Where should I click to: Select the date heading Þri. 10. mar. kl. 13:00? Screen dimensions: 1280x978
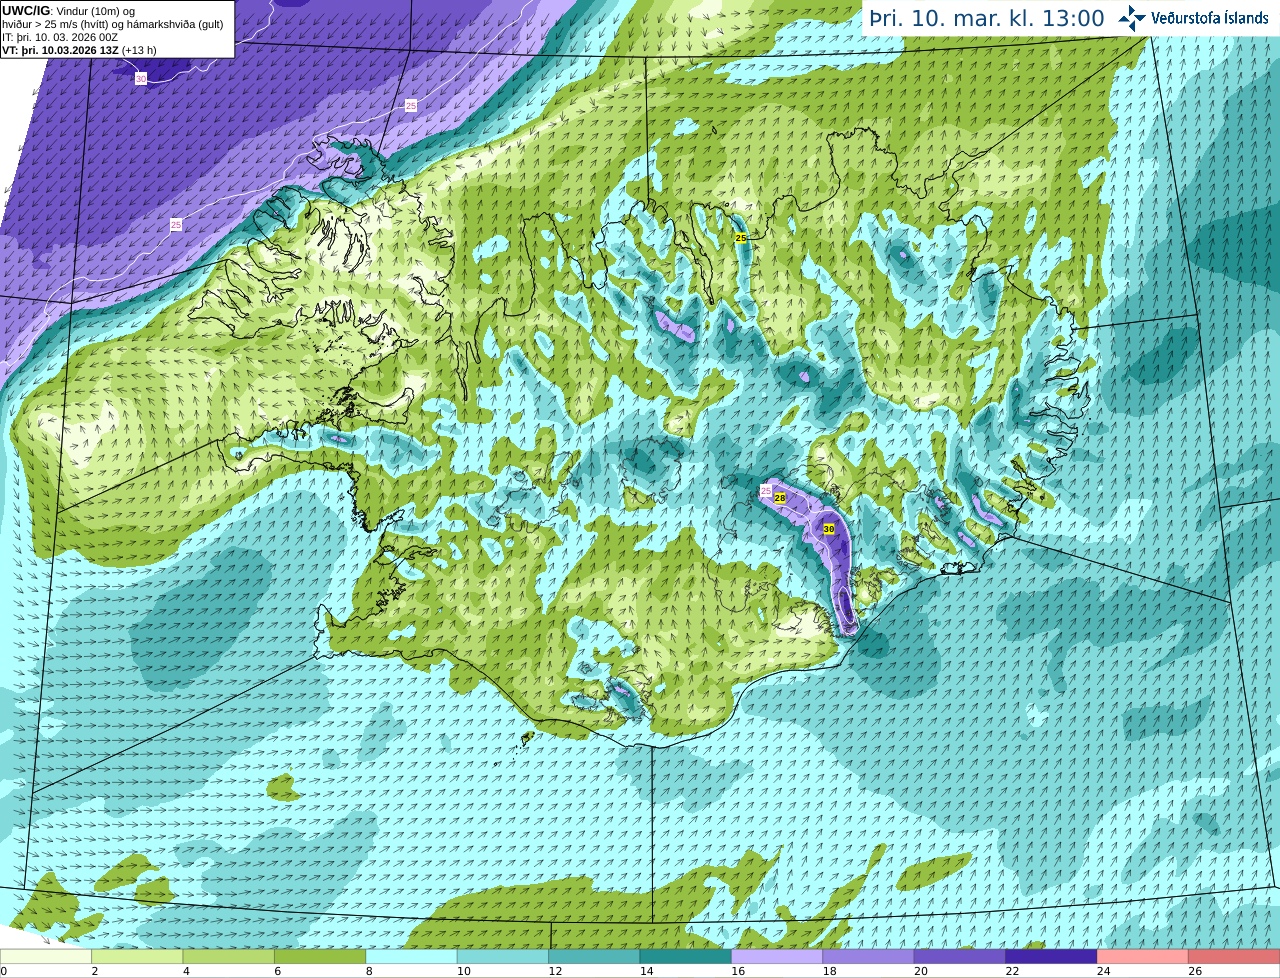[x=987, y=19]
